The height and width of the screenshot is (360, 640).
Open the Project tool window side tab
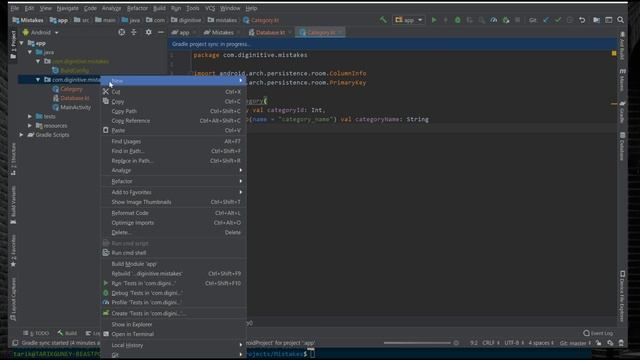(13, 43)
